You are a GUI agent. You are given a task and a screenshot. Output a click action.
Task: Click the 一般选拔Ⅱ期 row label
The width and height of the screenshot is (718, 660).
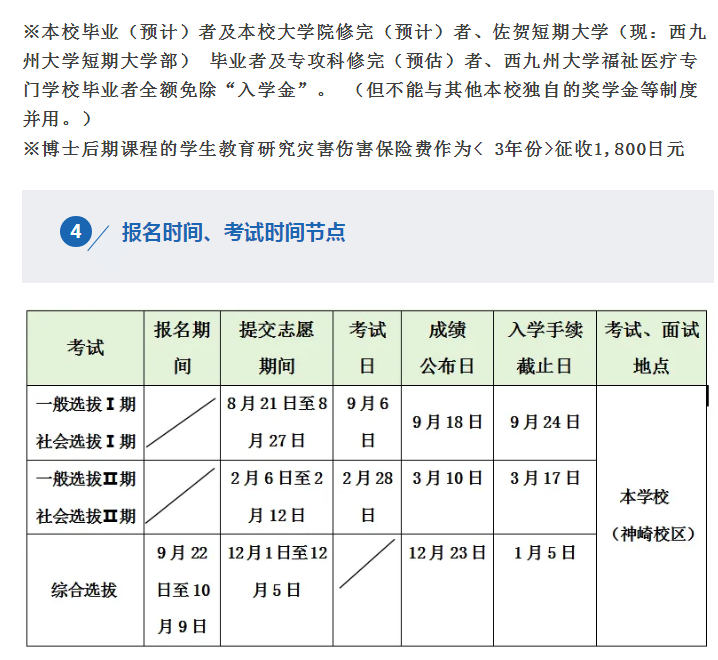pos(86,479)
